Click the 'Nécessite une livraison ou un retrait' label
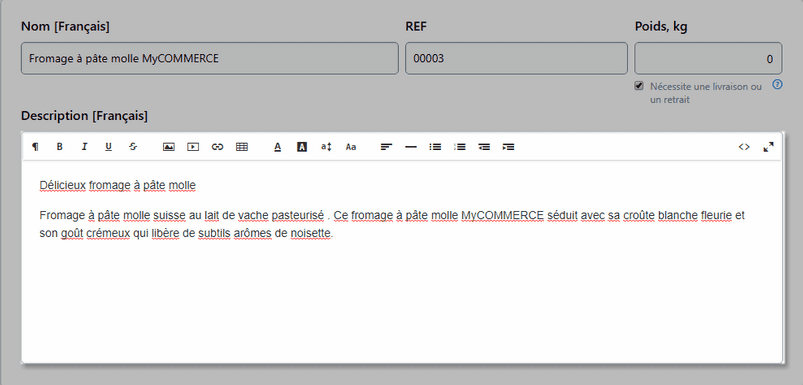This screenshot has height=385, width=803. [706, 93]
